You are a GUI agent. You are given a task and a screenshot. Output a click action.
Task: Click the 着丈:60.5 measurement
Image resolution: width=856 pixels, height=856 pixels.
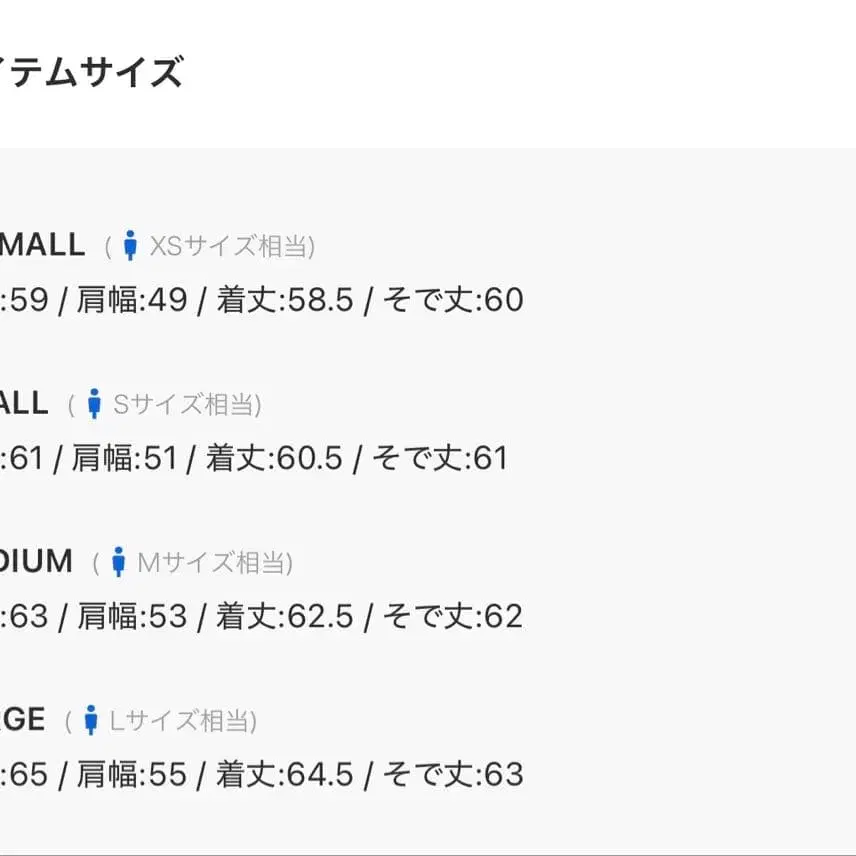coord(274,458)
